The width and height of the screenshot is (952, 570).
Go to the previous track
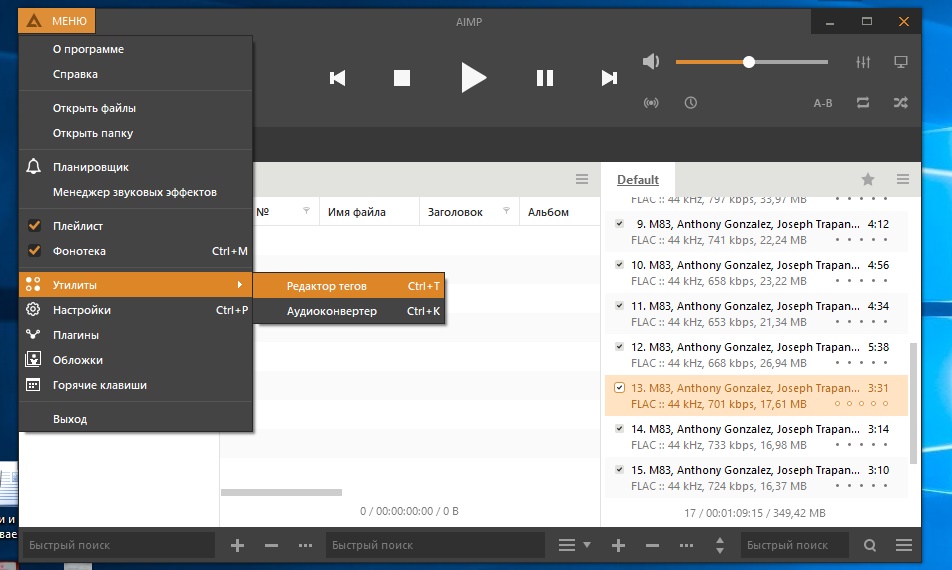(x=337, y=78)
